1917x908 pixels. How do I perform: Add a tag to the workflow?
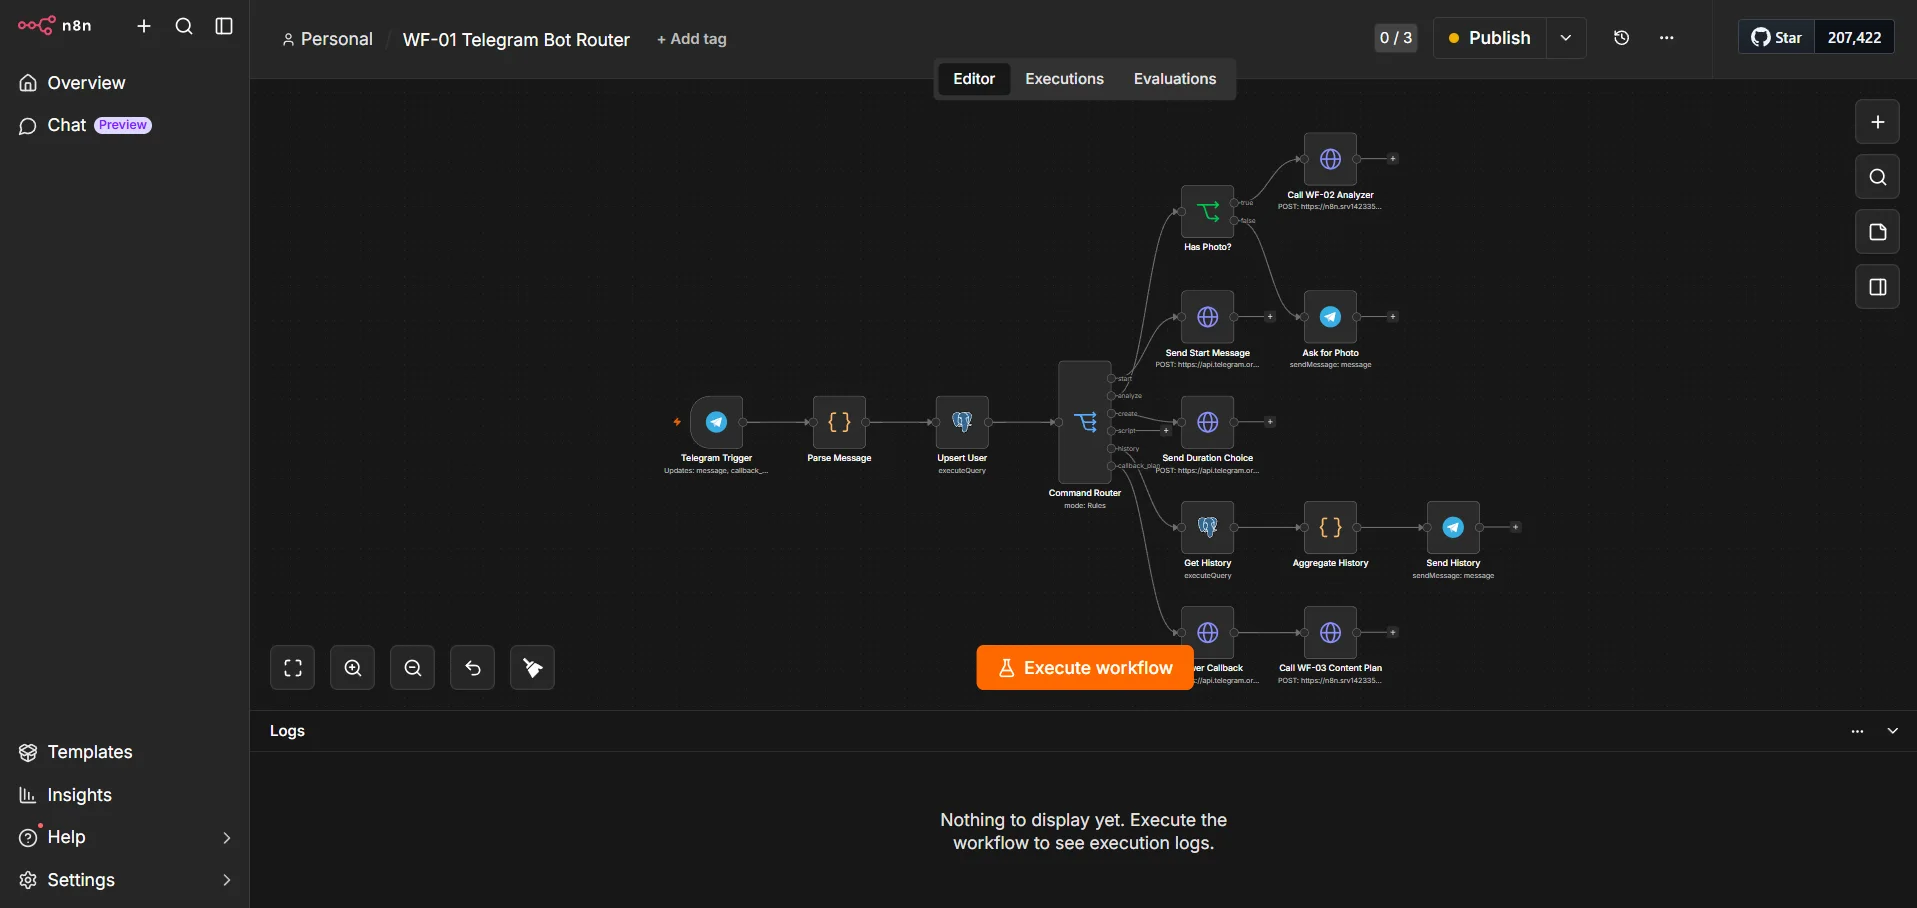tap(692, 39)
